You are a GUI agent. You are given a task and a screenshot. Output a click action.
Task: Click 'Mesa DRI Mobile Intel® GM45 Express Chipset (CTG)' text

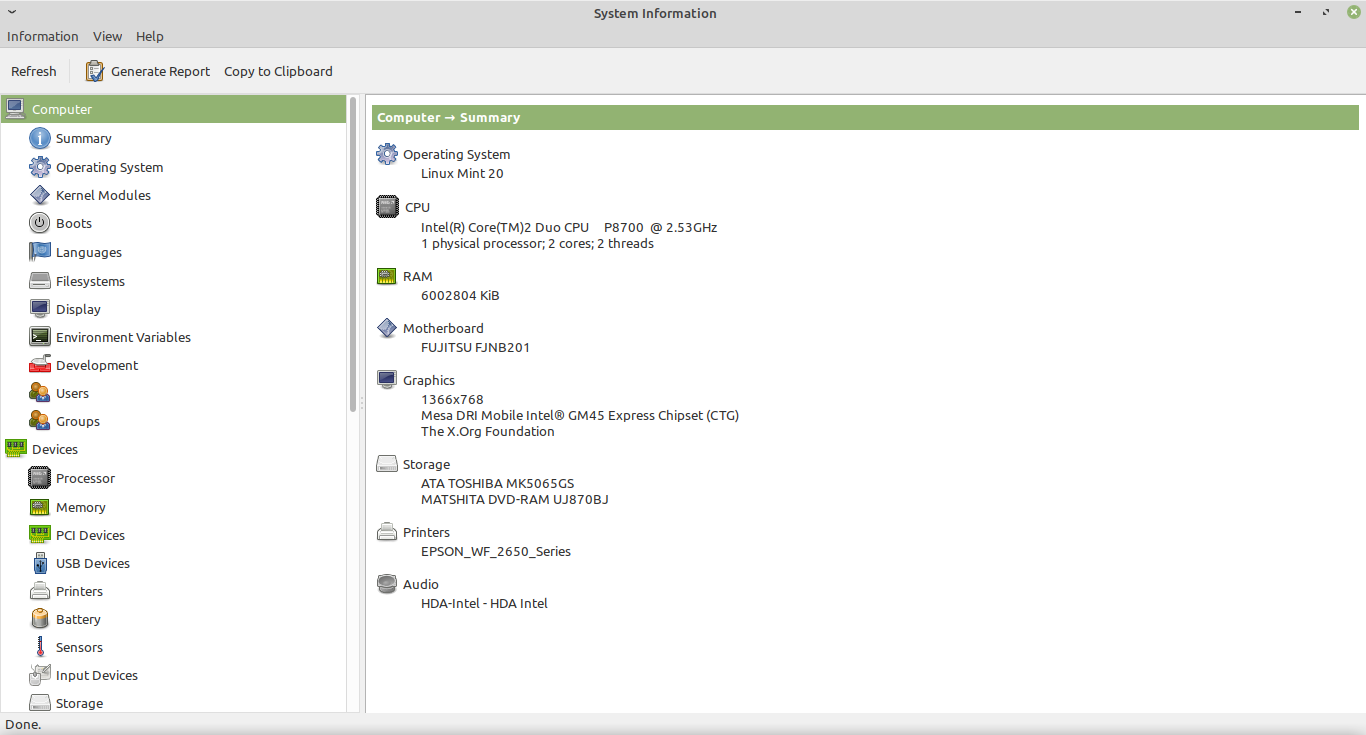point(580,415)
